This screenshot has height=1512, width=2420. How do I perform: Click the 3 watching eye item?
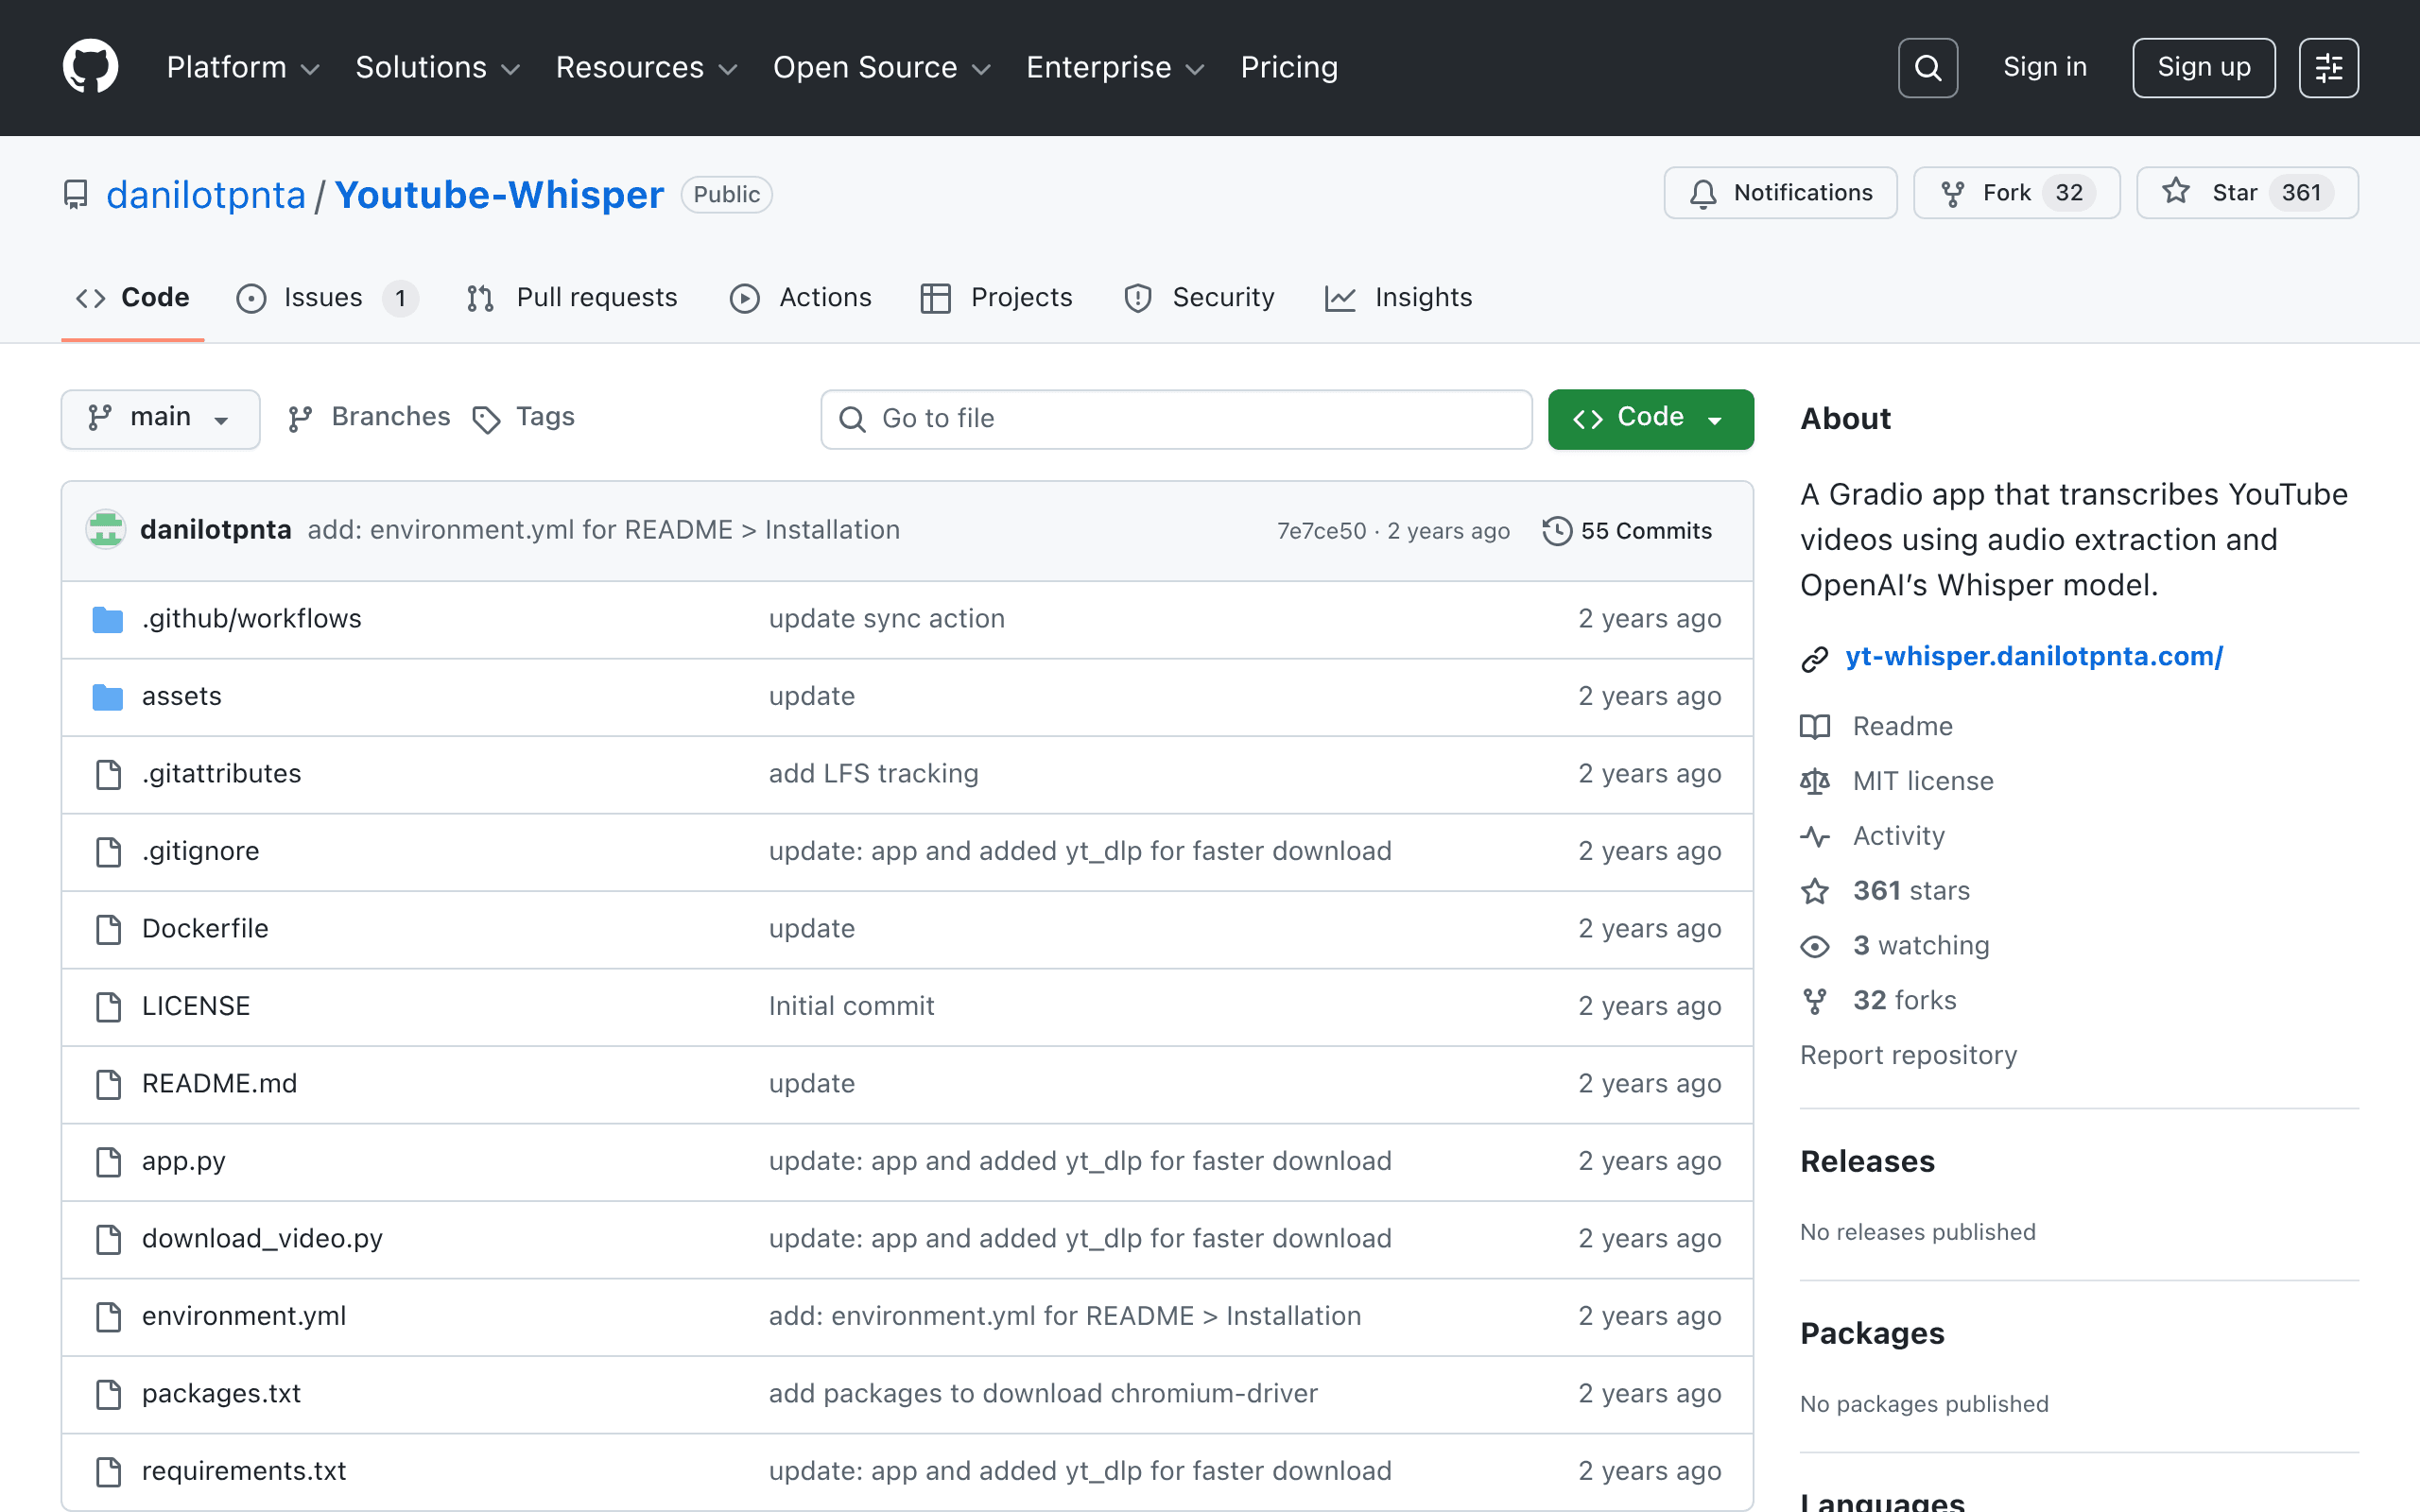point(1895,945)
